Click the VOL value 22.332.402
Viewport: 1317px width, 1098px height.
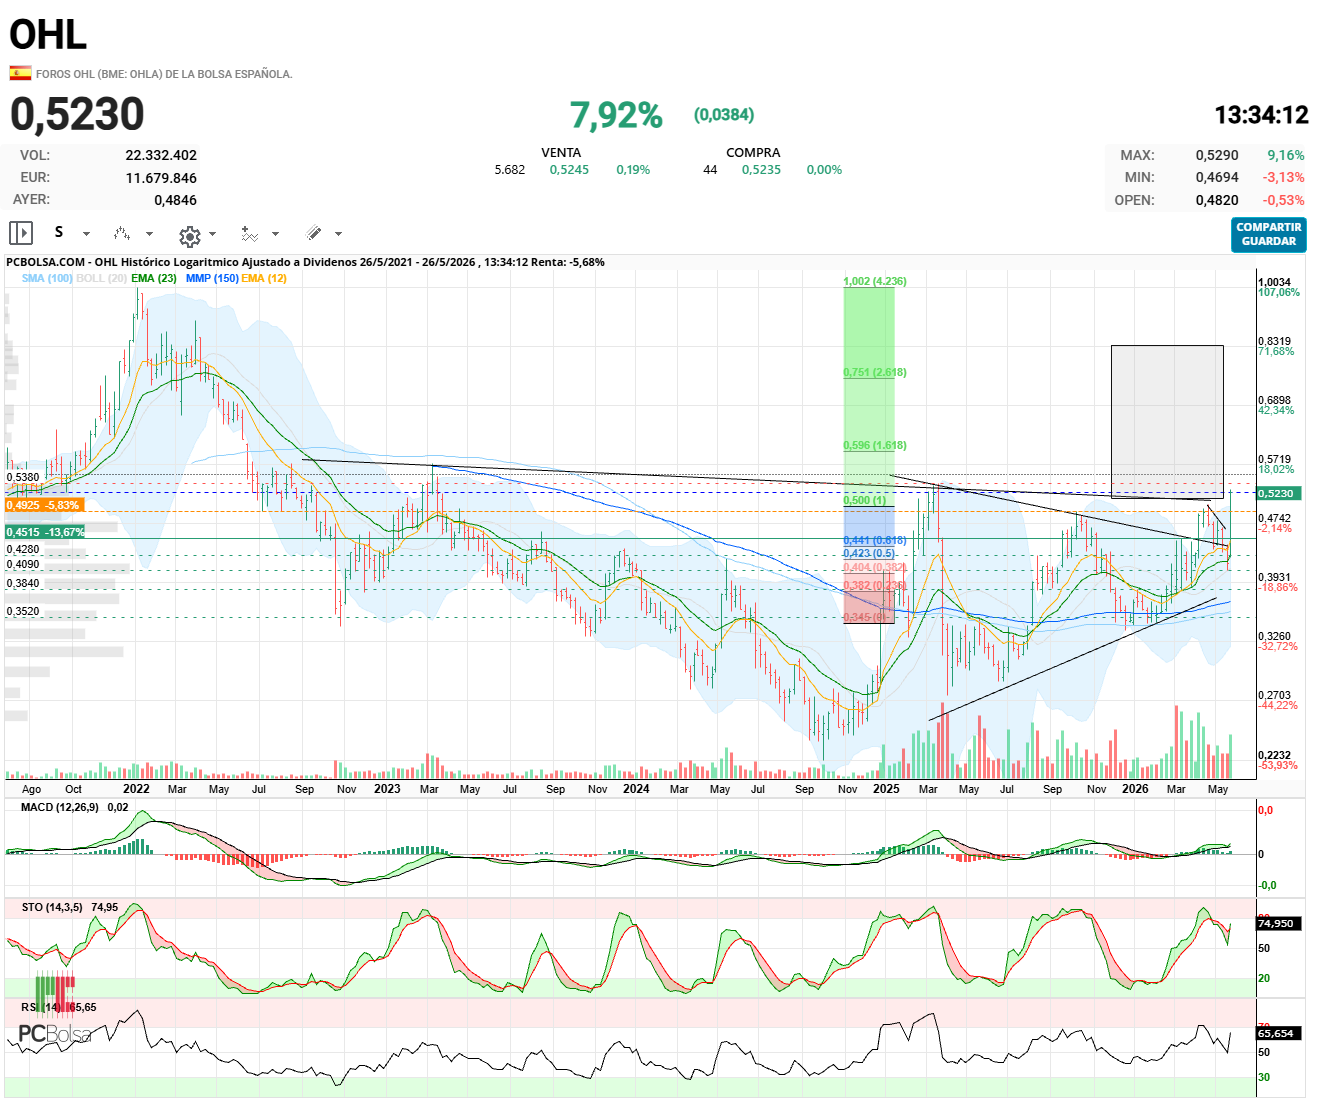coord(161,155)
